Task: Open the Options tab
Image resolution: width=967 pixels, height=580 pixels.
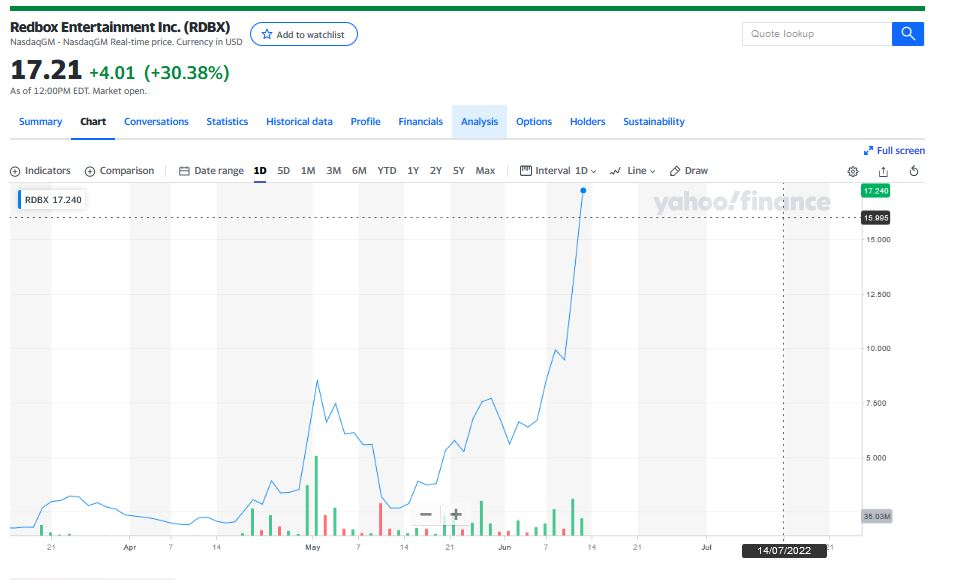Action: point(534,122)
